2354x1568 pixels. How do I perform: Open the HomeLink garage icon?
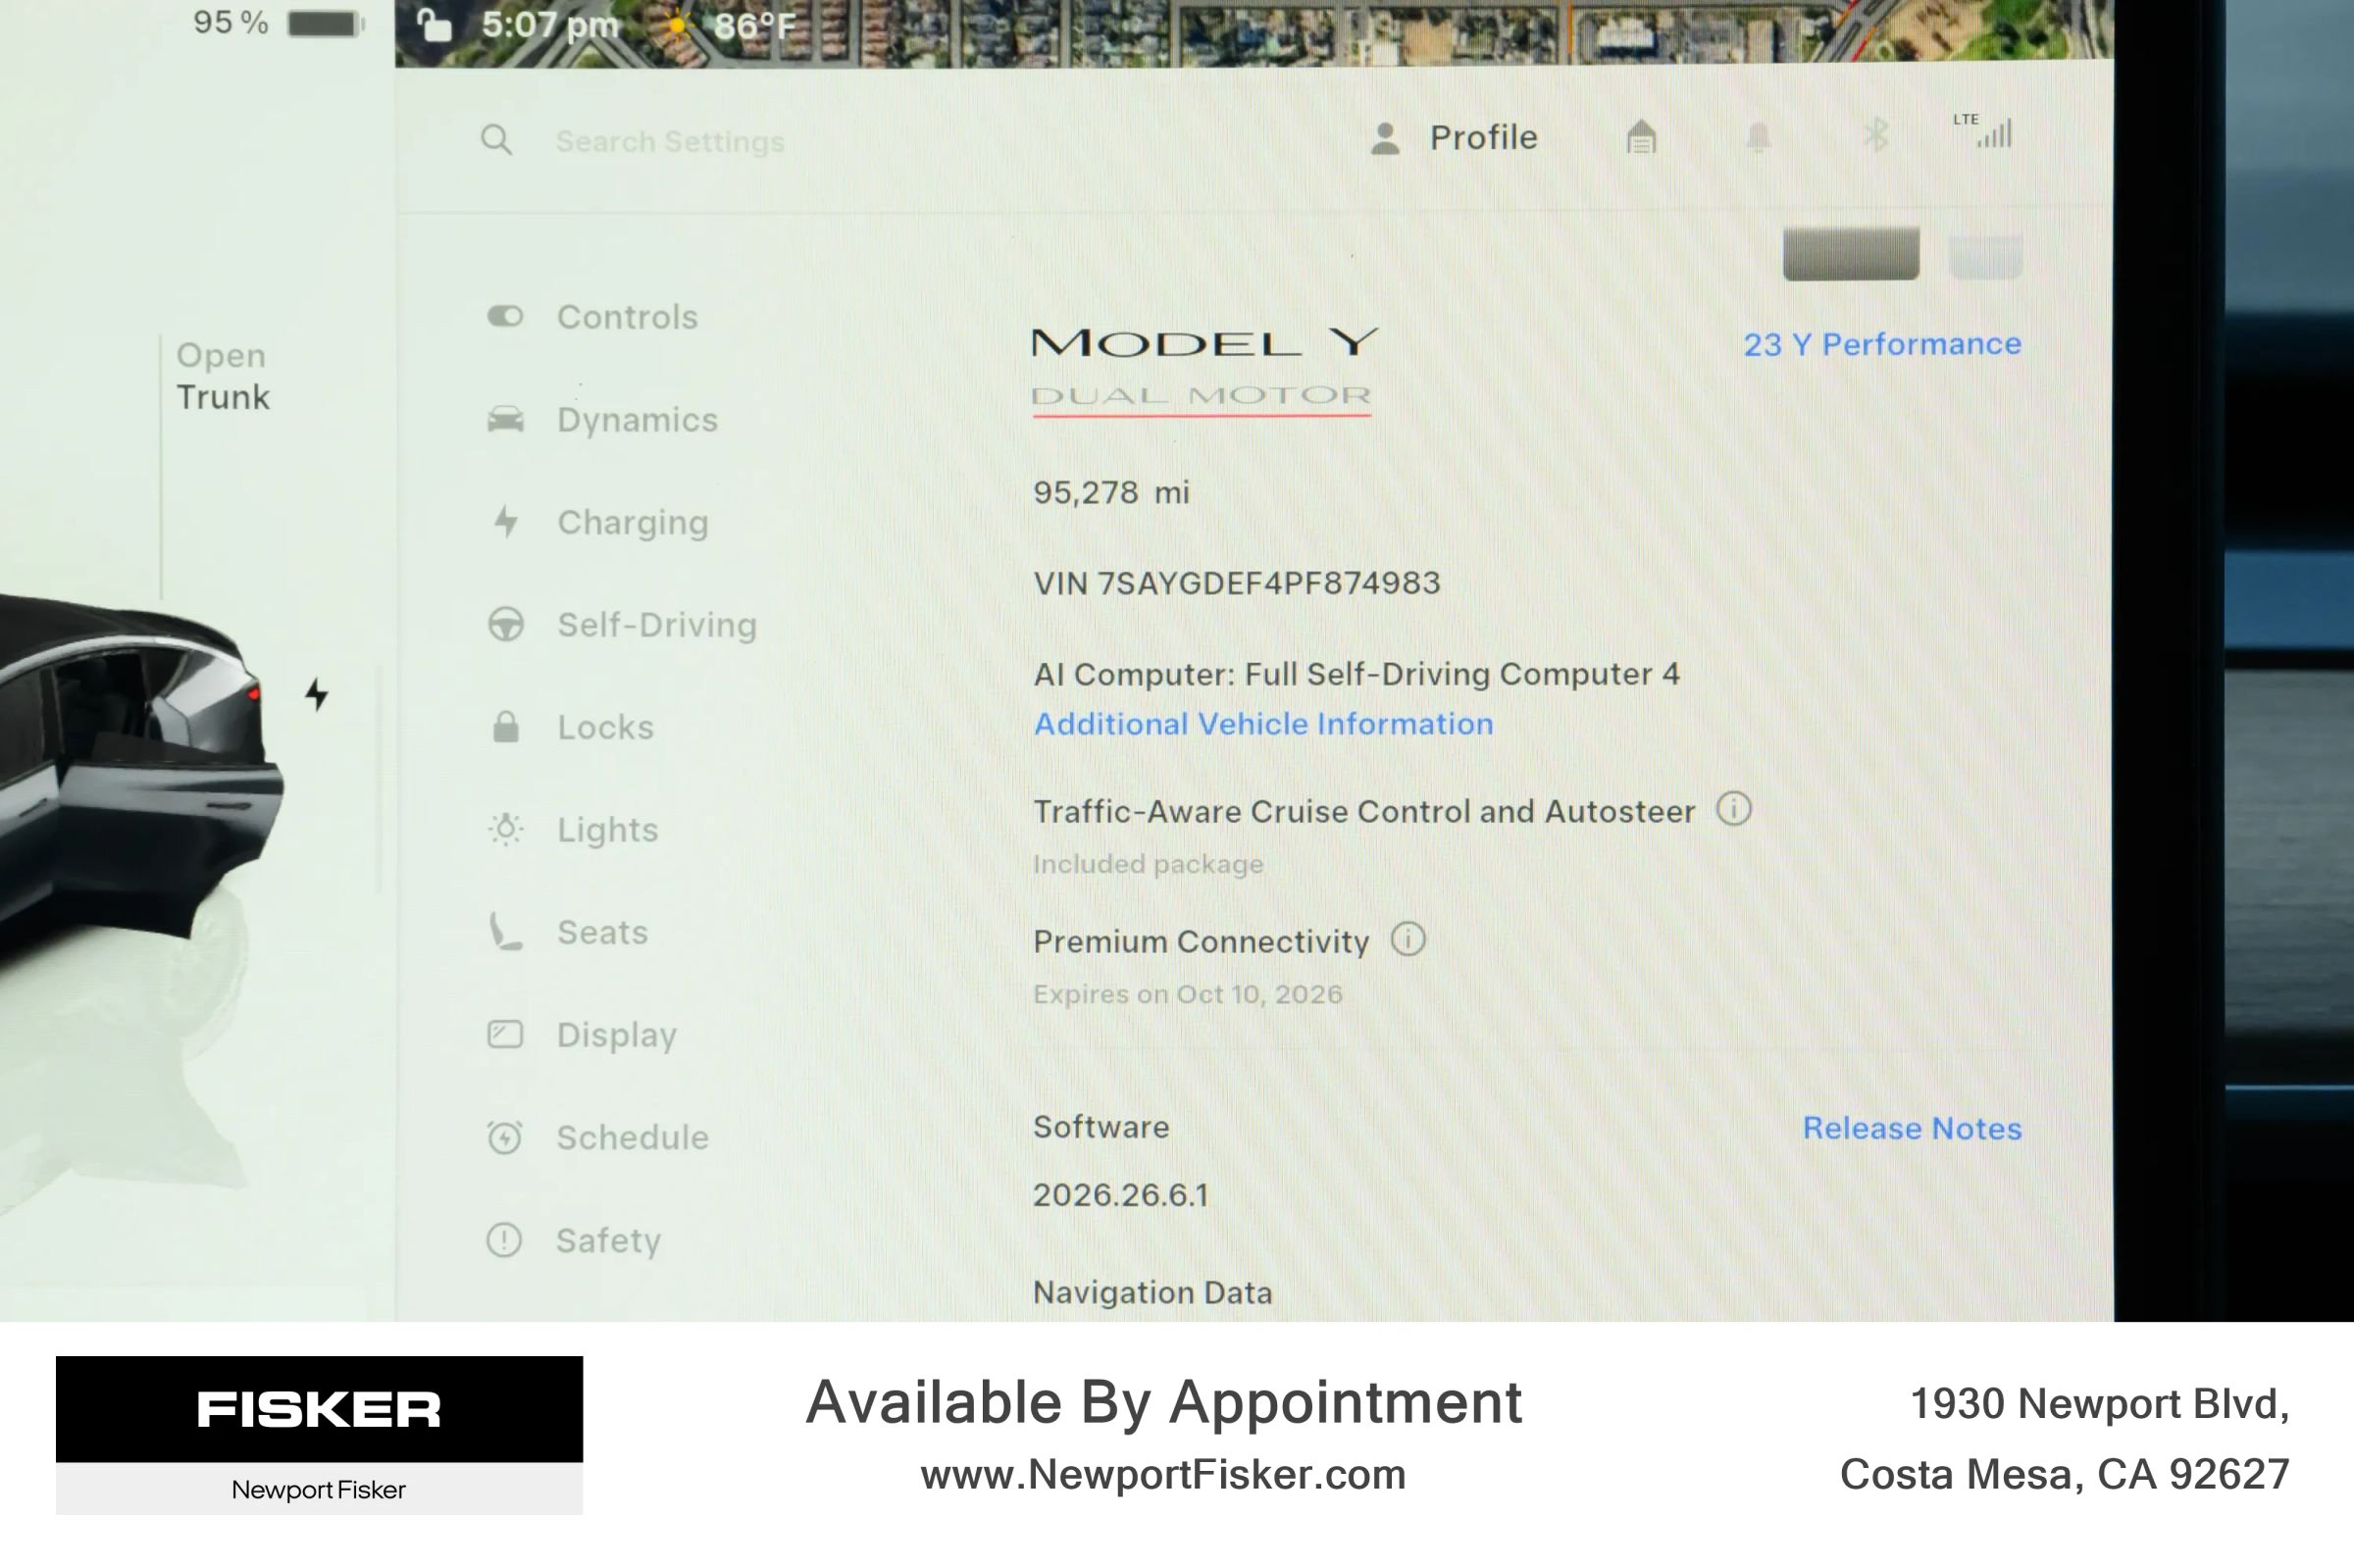point(1641,137)
